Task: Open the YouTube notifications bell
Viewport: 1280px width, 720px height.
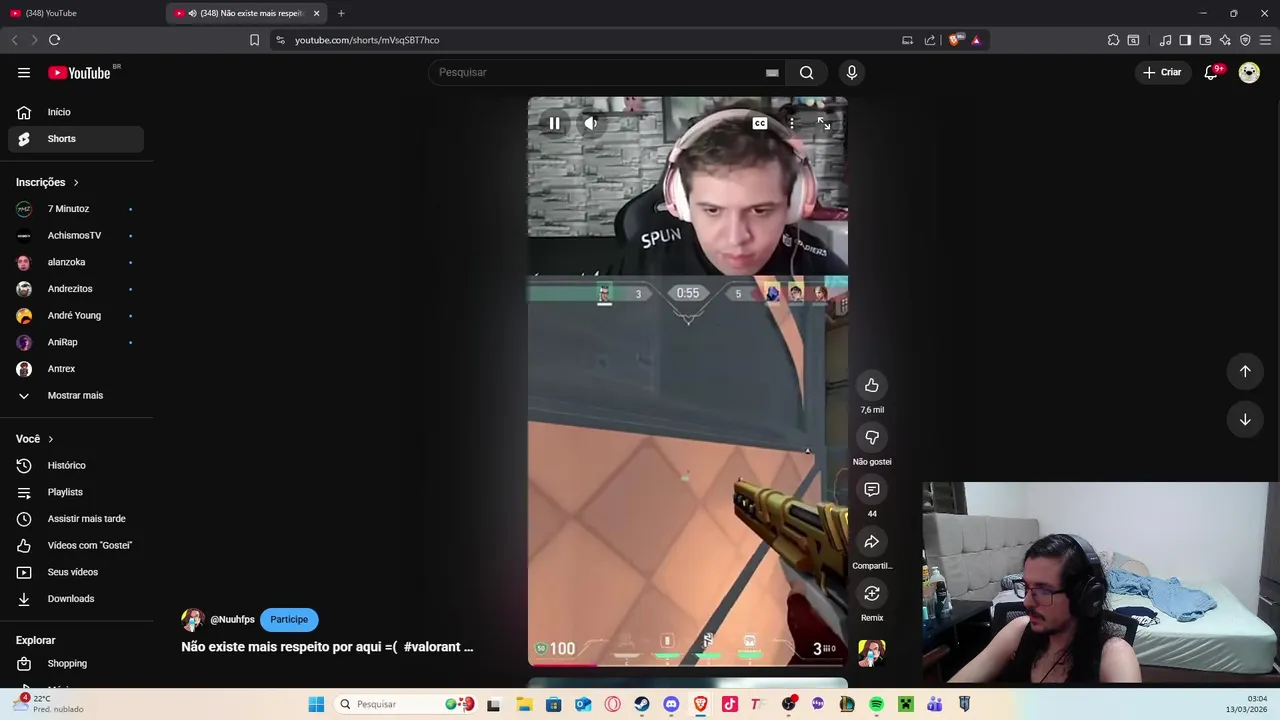Action: (x=1211, y=72)
